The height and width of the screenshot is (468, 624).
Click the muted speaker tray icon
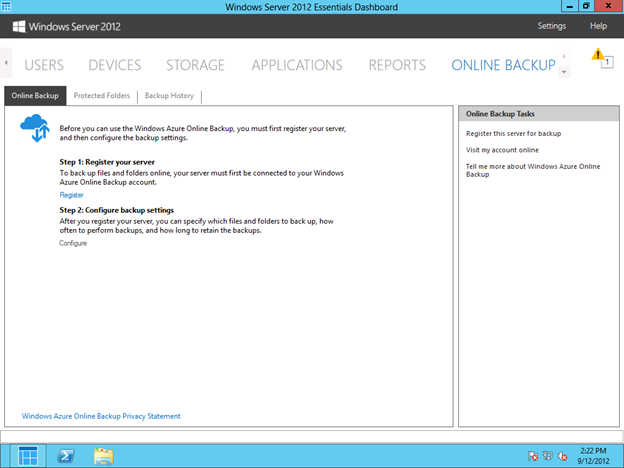click(562, 456)
